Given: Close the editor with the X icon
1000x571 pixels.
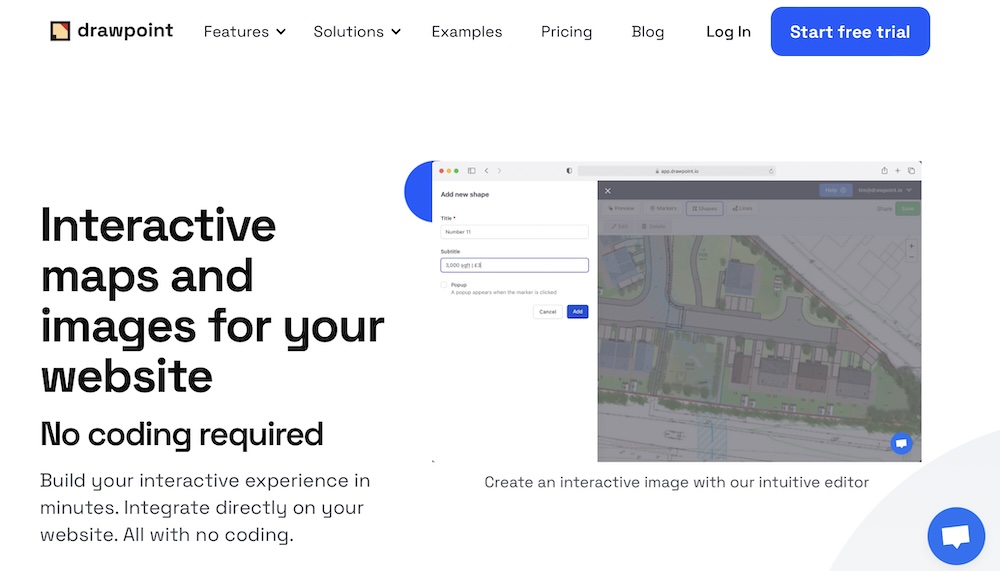Looking at the screenshot, I should (608, 190).
